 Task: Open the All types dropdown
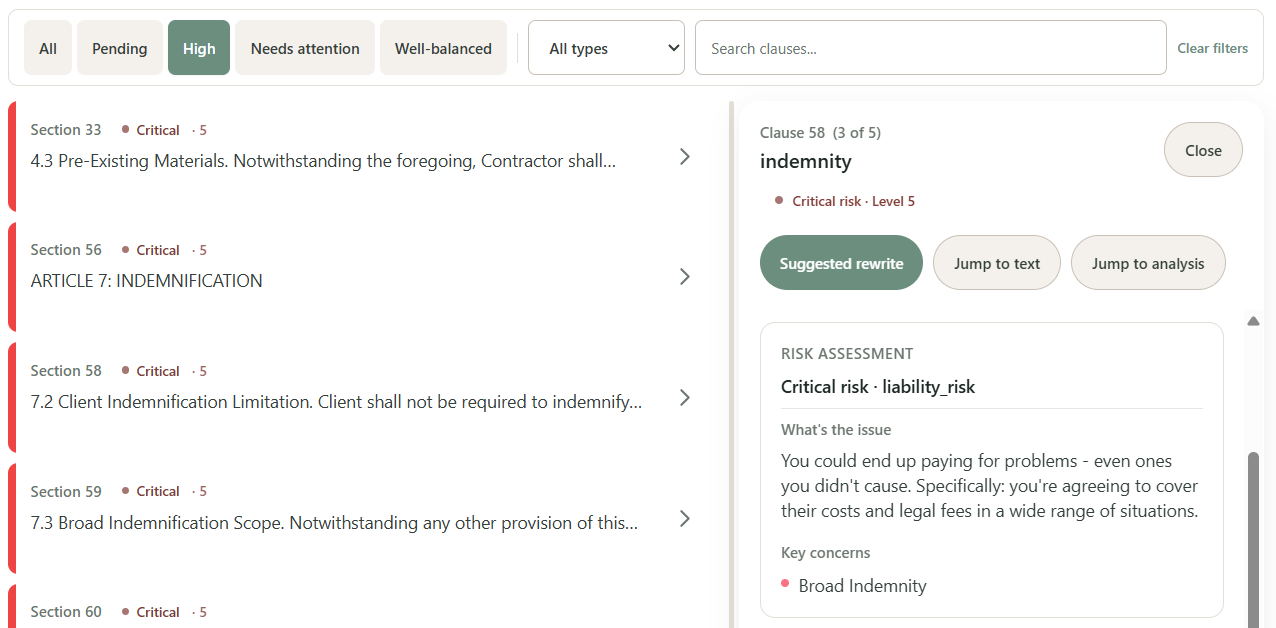click(605, 47)
